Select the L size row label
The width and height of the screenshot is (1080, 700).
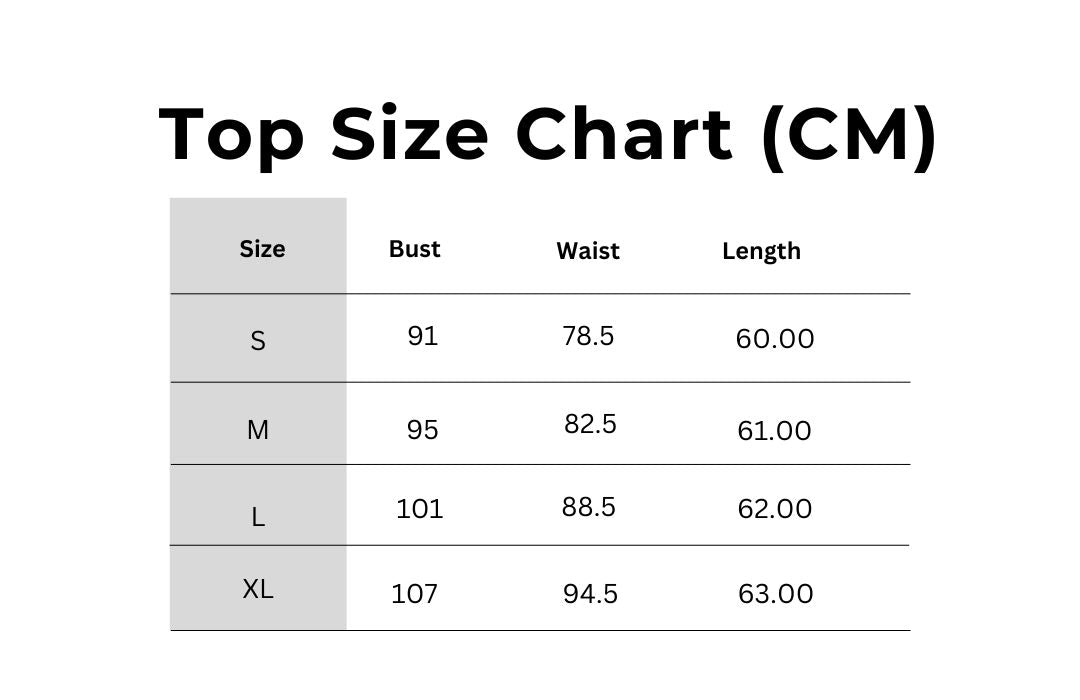point(258,517)
